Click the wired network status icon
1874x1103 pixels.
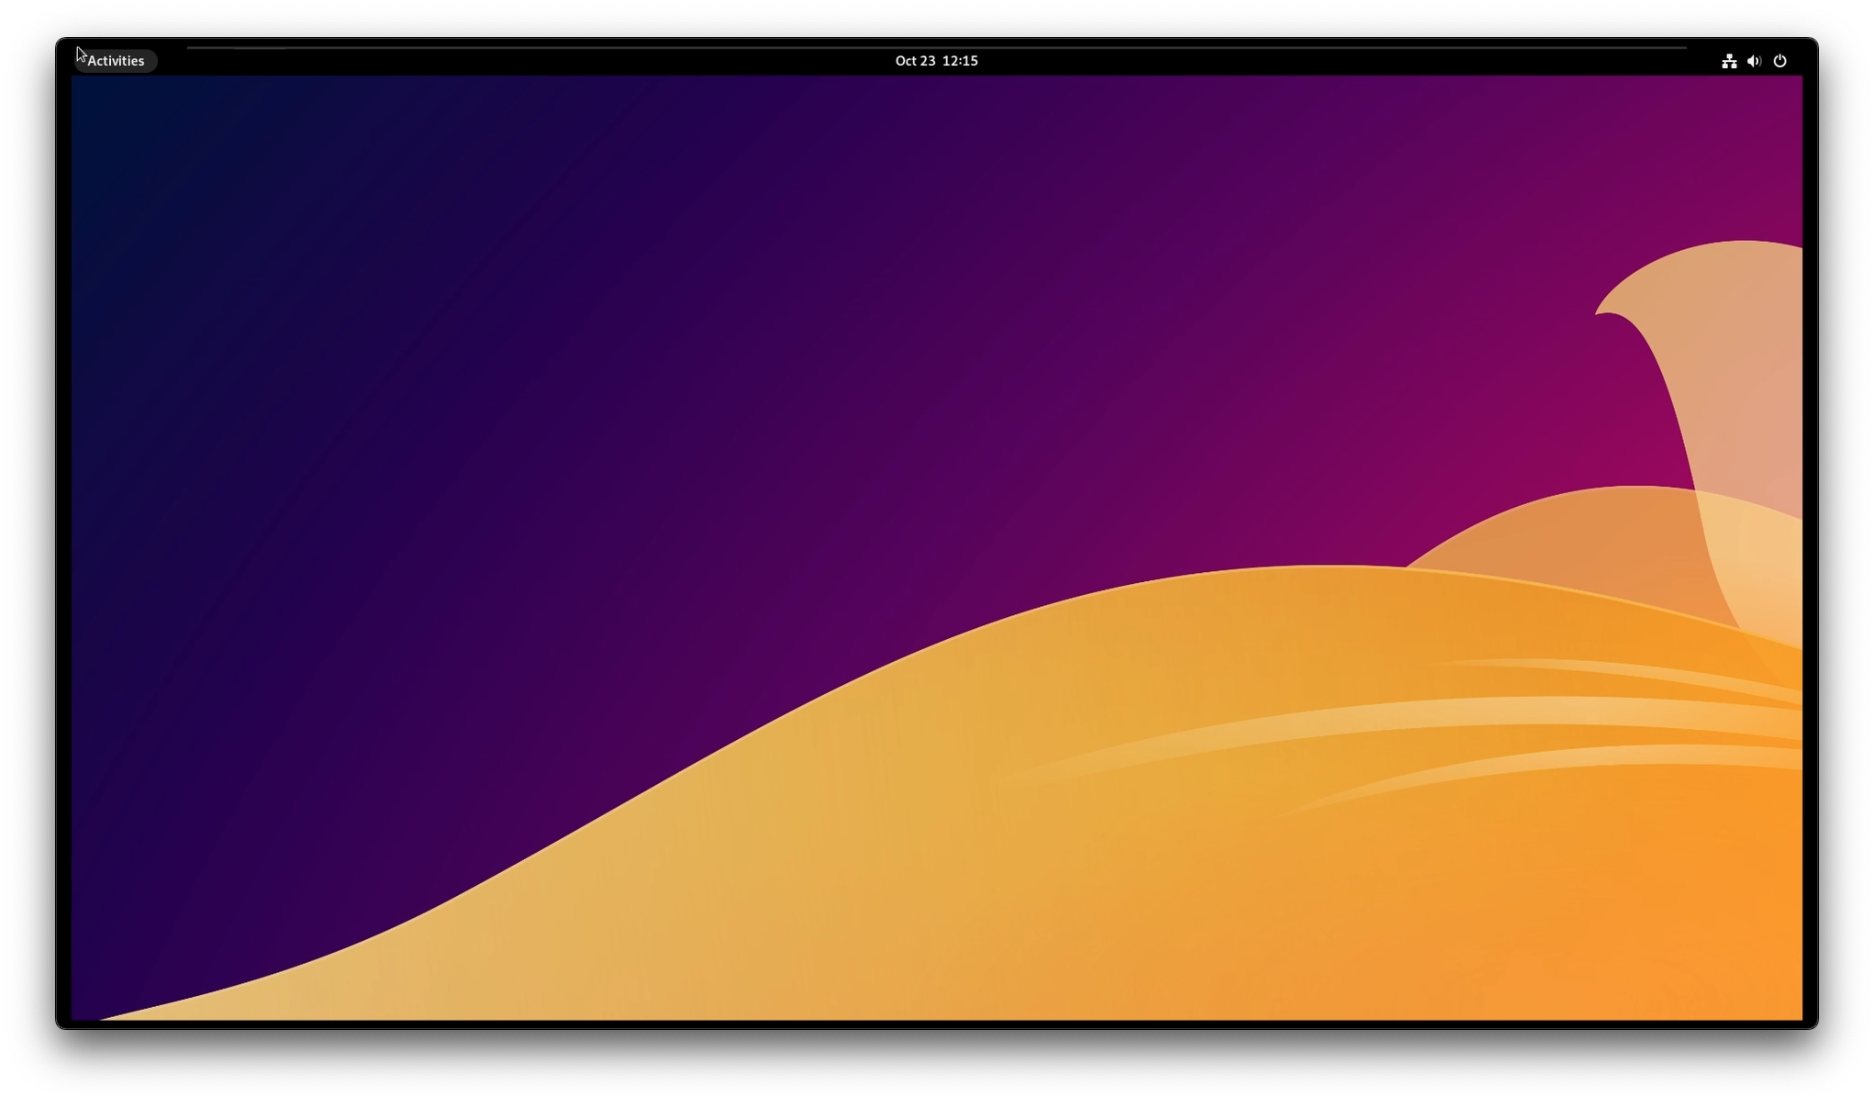[1729, 61]
